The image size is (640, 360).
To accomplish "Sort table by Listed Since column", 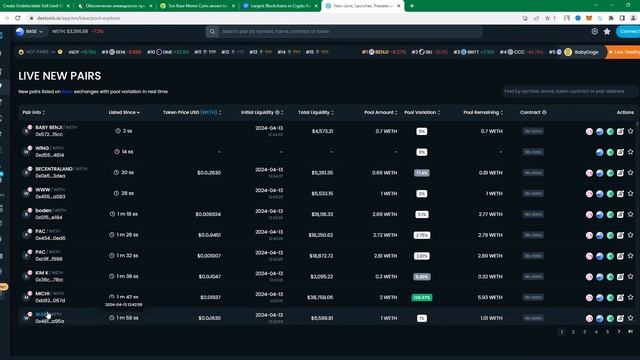I will click(x=124, y=112).
